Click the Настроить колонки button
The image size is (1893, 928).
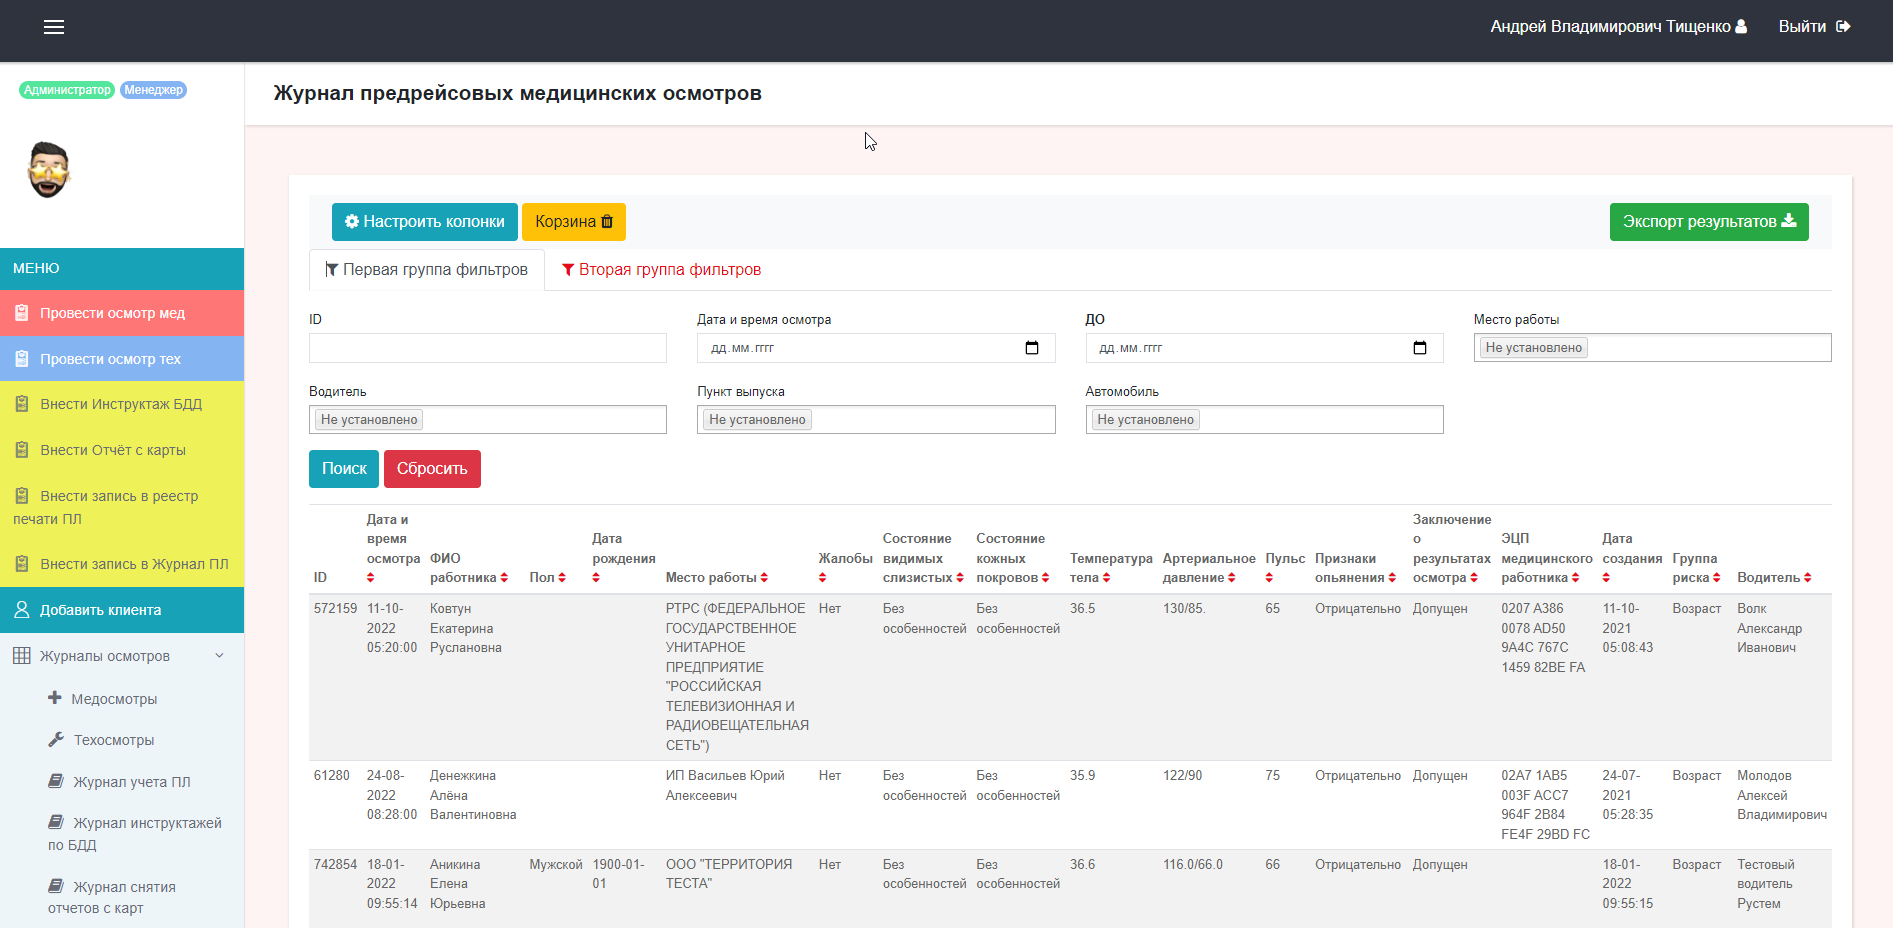coord(425,222)
